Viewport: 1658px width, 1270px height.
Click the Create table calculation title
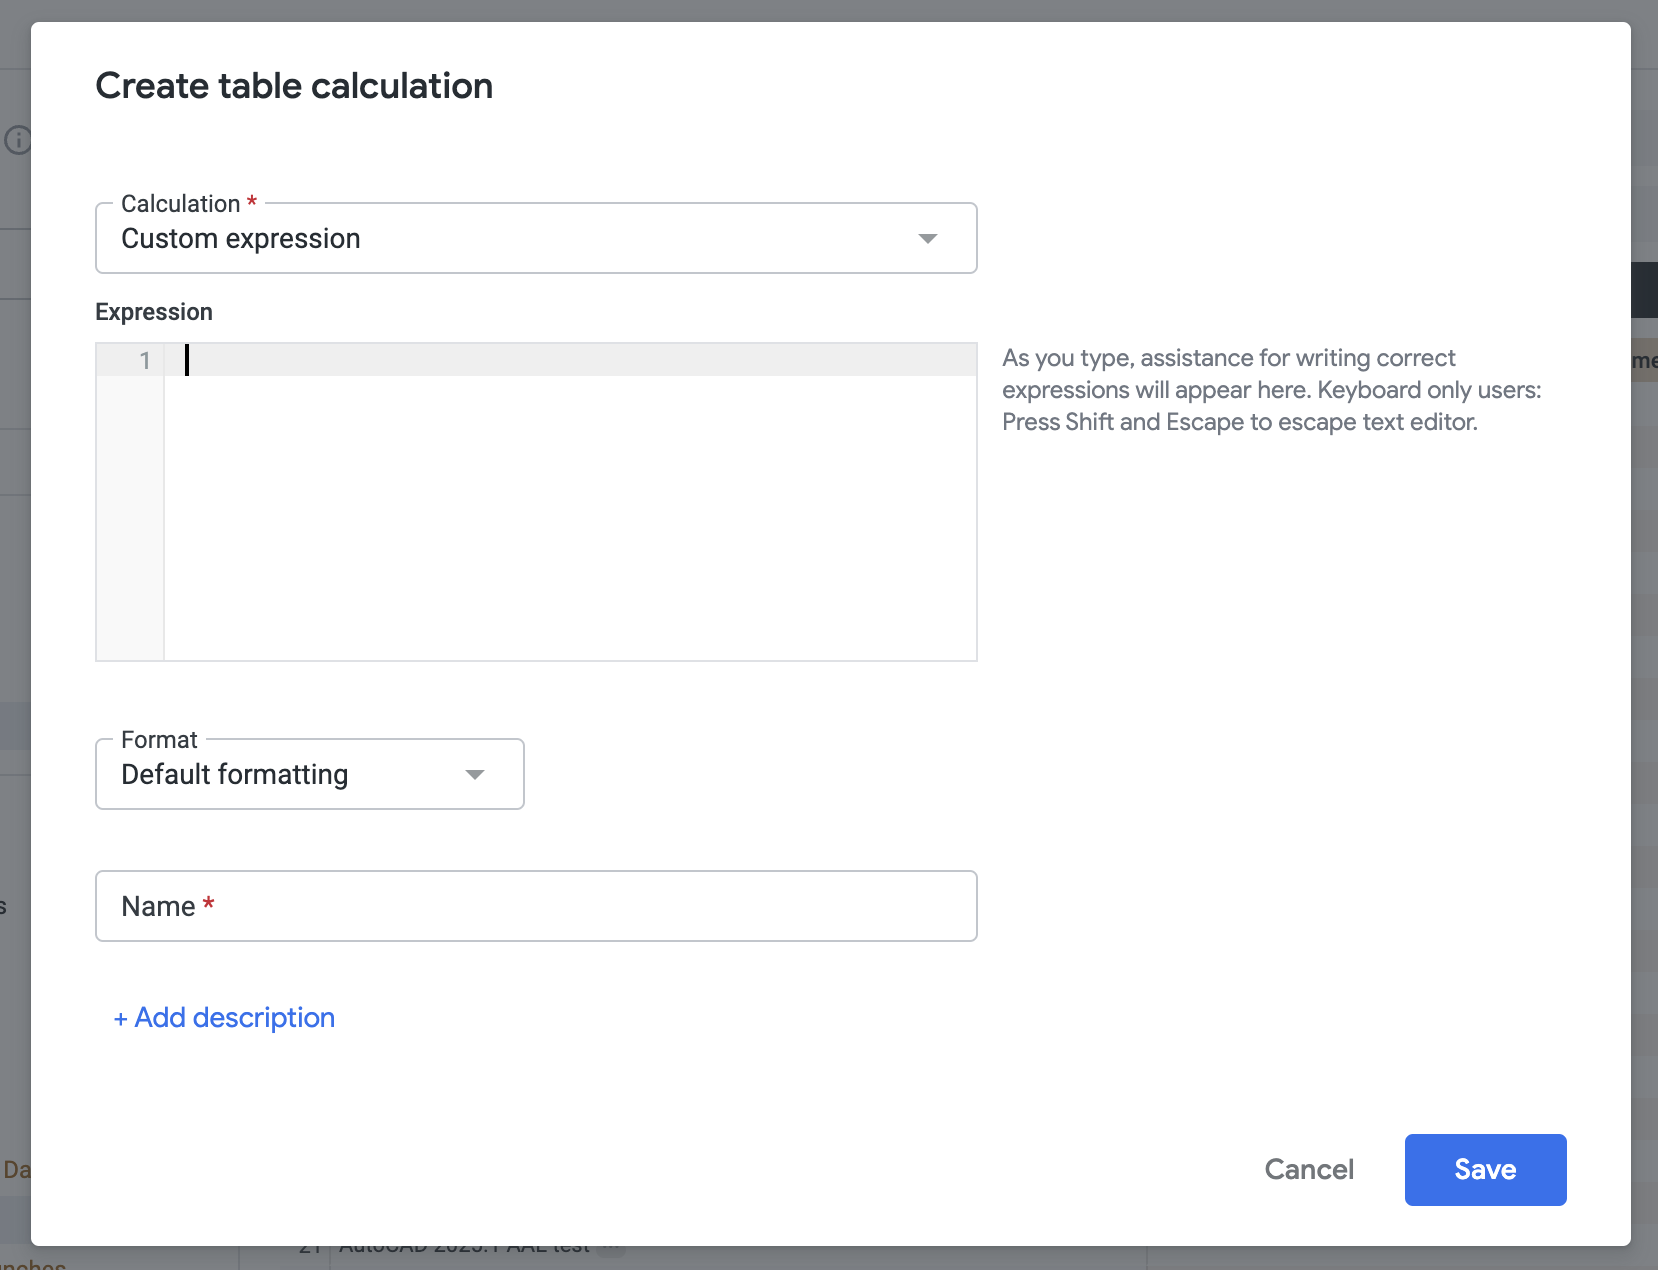click(294, 86)
